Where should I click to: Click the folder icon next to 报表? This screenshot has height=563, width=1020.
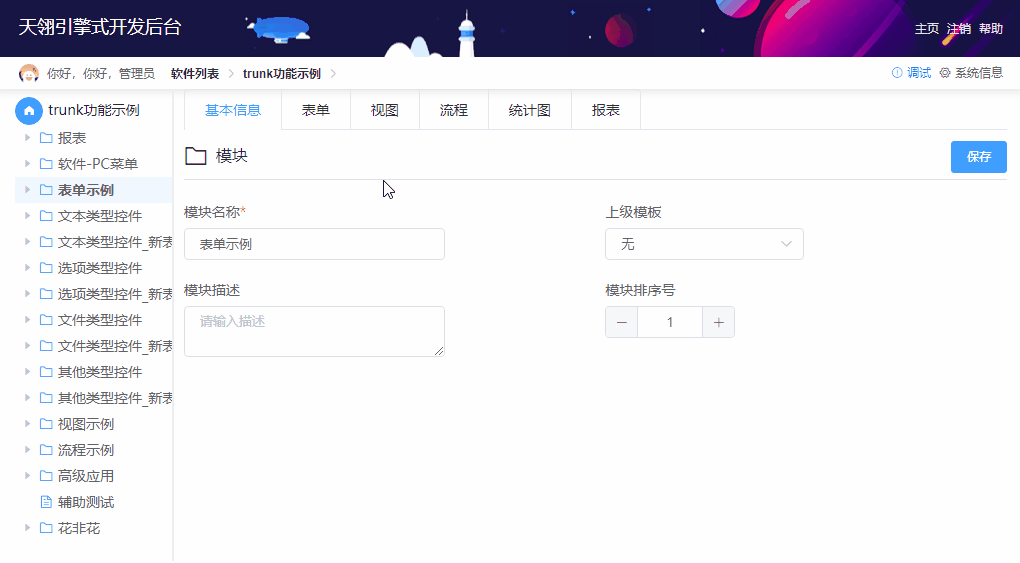(x=46, y=138)
